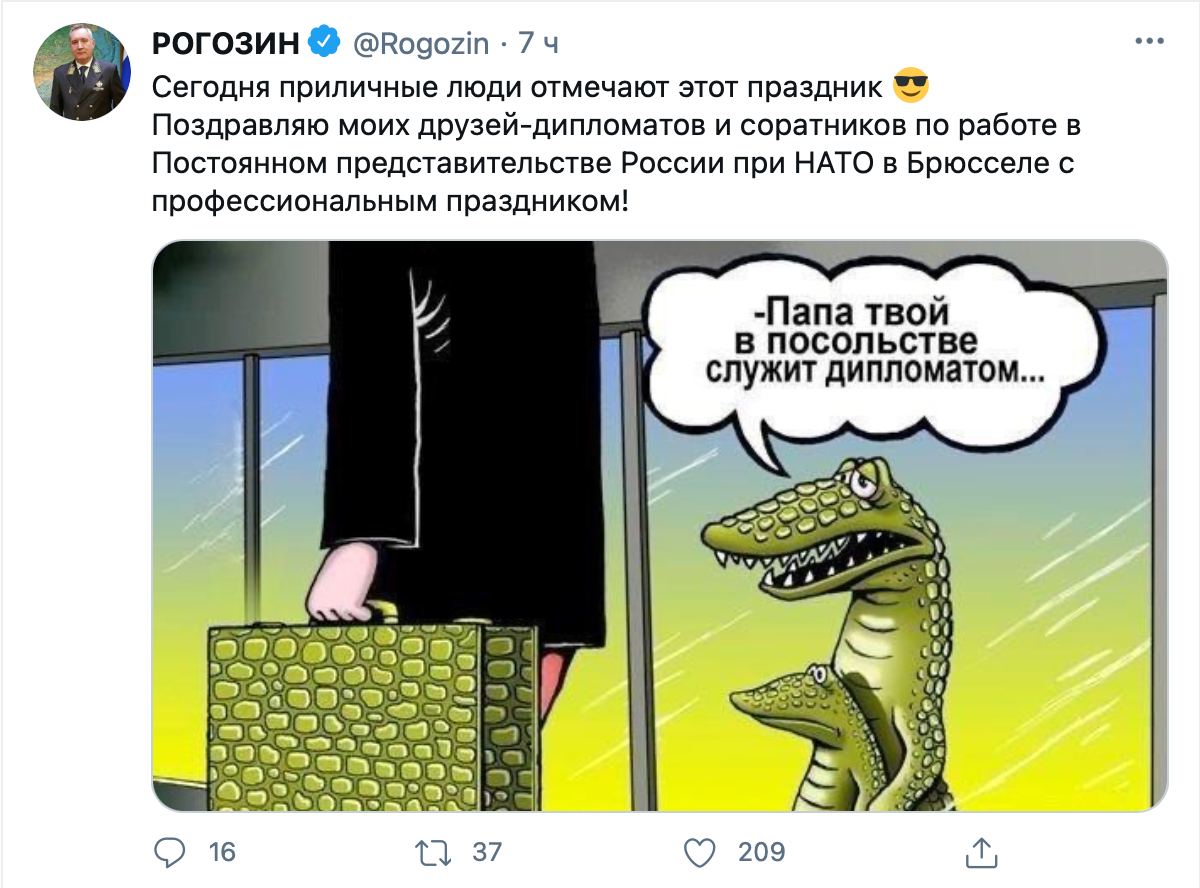Open the share tweet upload icon

977,852
